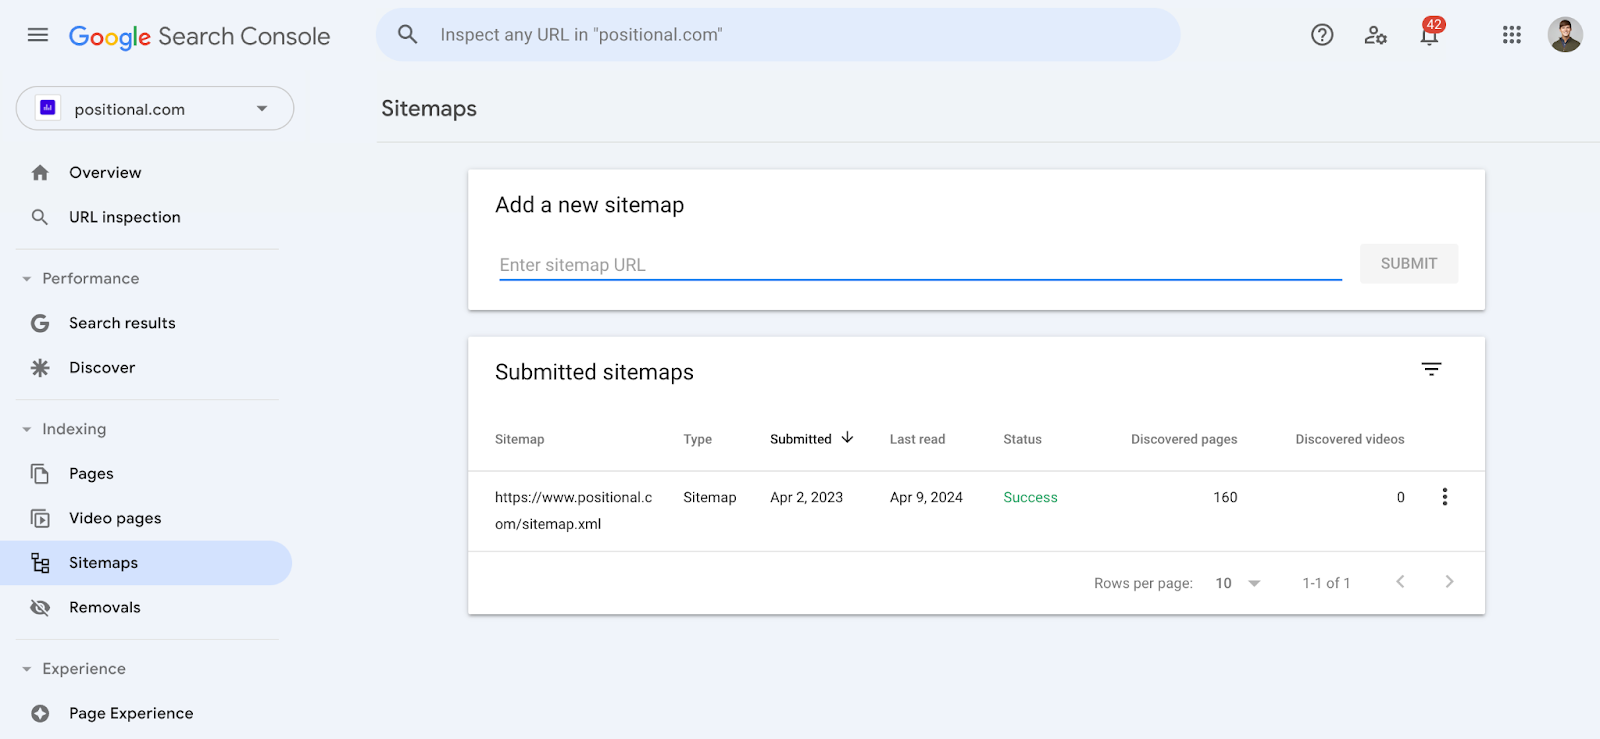Collapse the Experience section
Viewport: 1600px width, 739px height.
click(27, 669)
